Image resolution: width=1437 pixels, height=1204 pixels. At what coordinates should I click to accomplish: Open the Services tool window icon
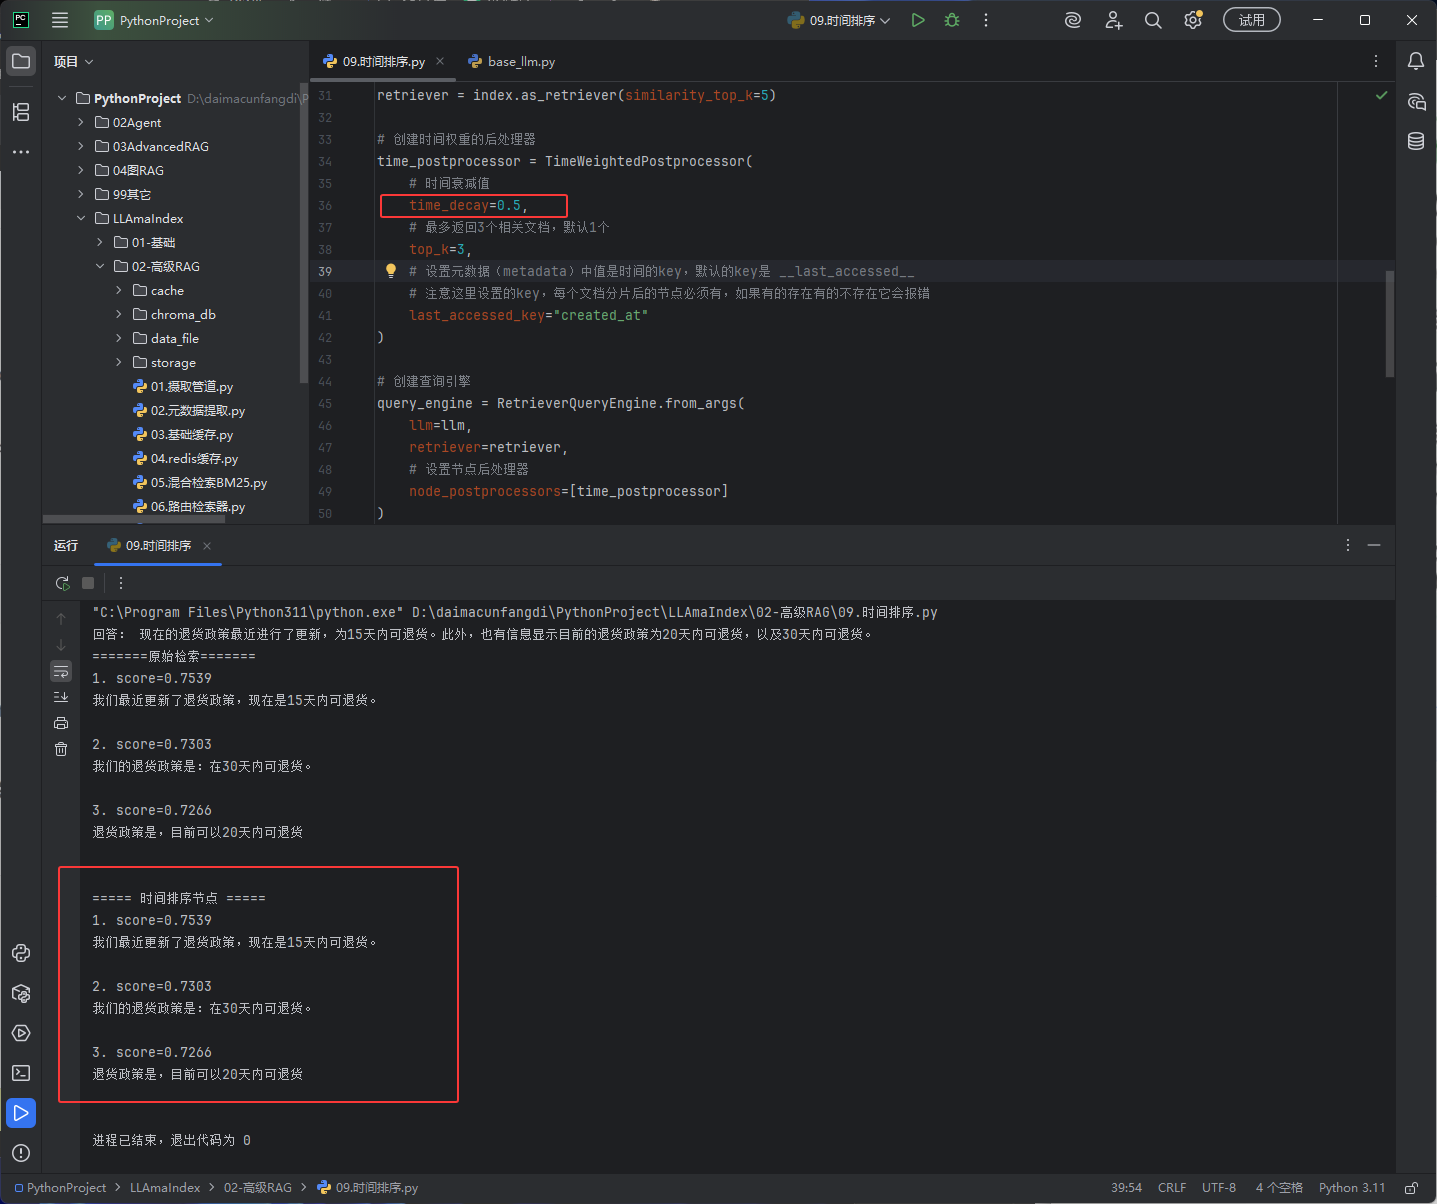21,1033
